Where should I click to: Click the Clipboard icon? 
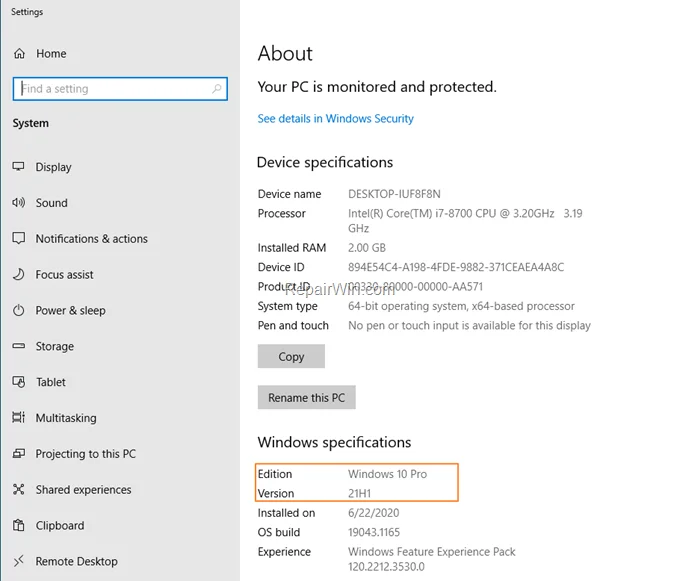pos(19,525)
